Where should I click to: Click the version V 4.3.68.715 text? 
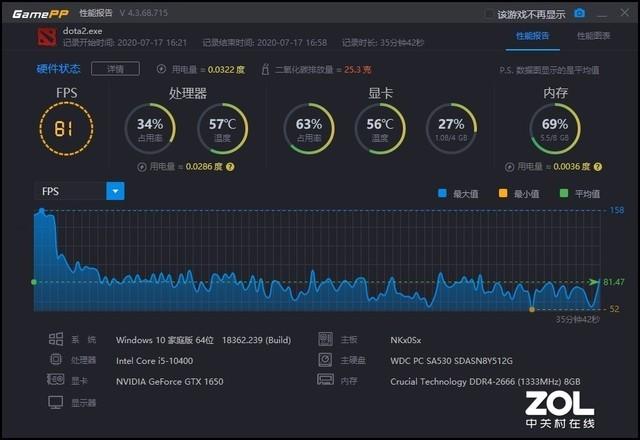(144, 13)
